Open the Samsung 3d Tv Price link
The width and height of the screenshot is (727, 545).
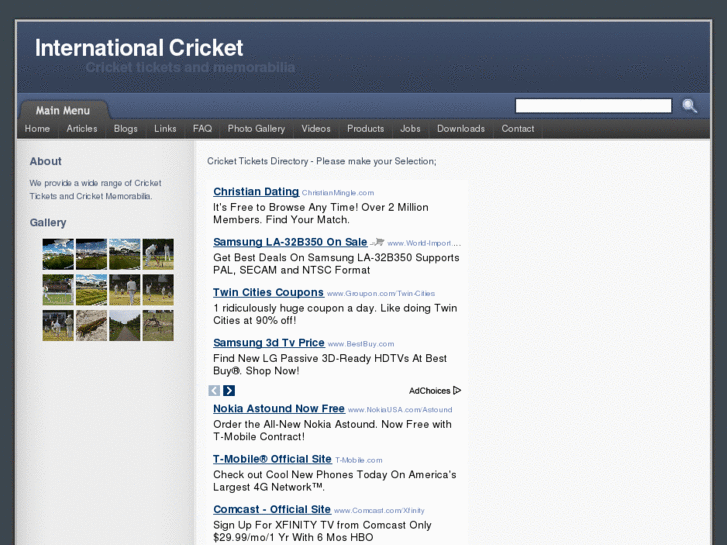pyautogui.click(x=269, y=343)
